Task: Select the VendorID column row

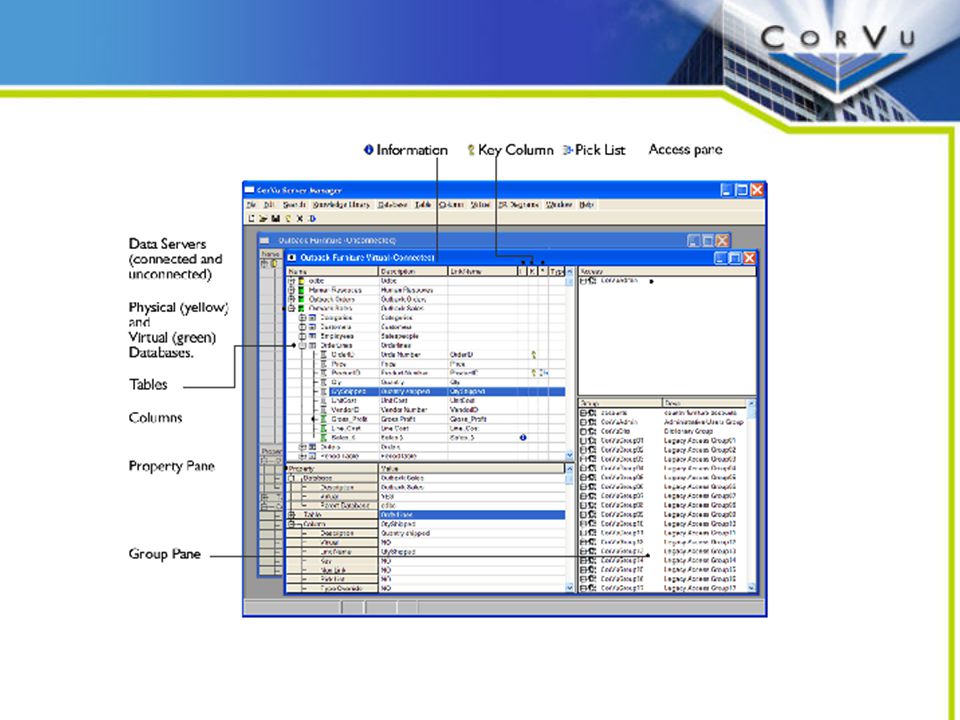Action: point(426,410)
